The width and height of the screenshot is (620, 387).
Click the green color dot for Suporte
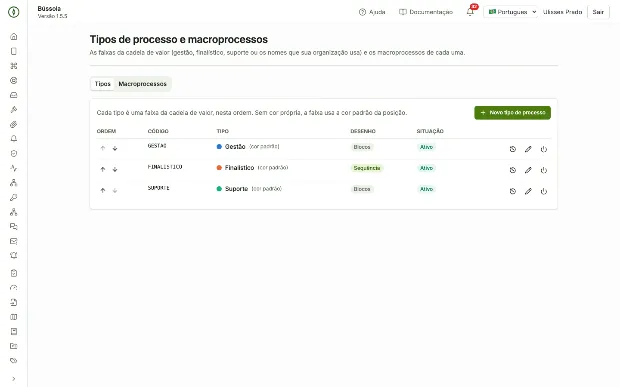pyautogui.click(x=219, y=189)
